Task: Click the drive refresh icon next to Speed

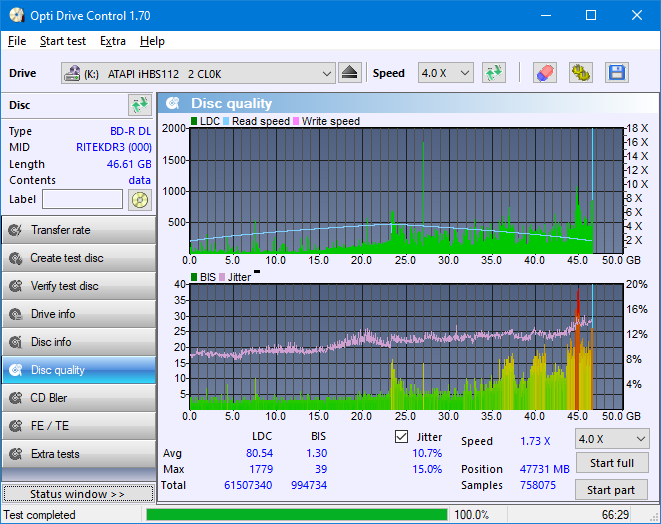Action: [x=494, y=73]
